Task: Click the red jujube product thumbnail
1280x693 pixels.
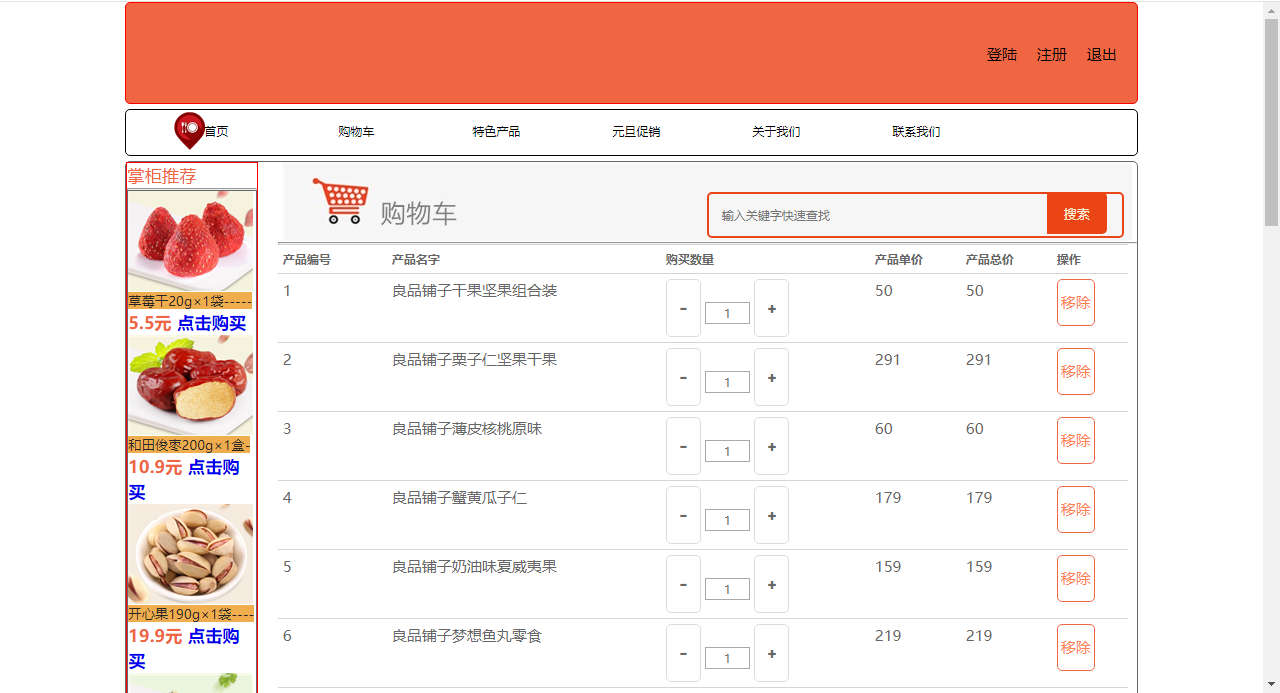Action: [x=191, y=386]
